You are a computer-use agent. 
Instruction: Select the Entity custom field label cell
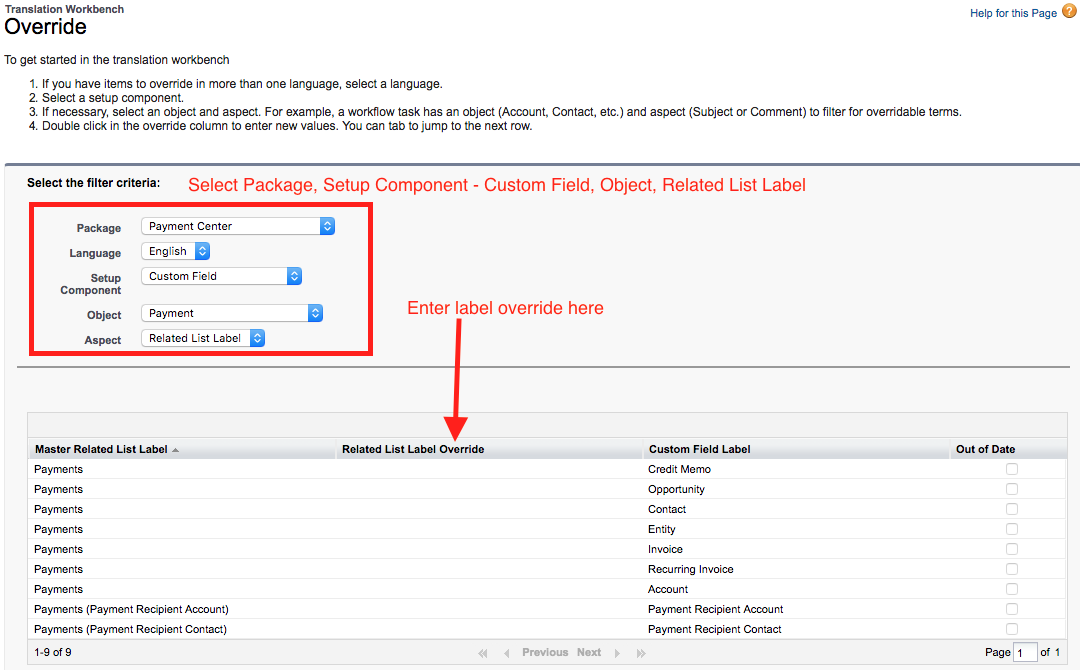[x=661, y=529]
